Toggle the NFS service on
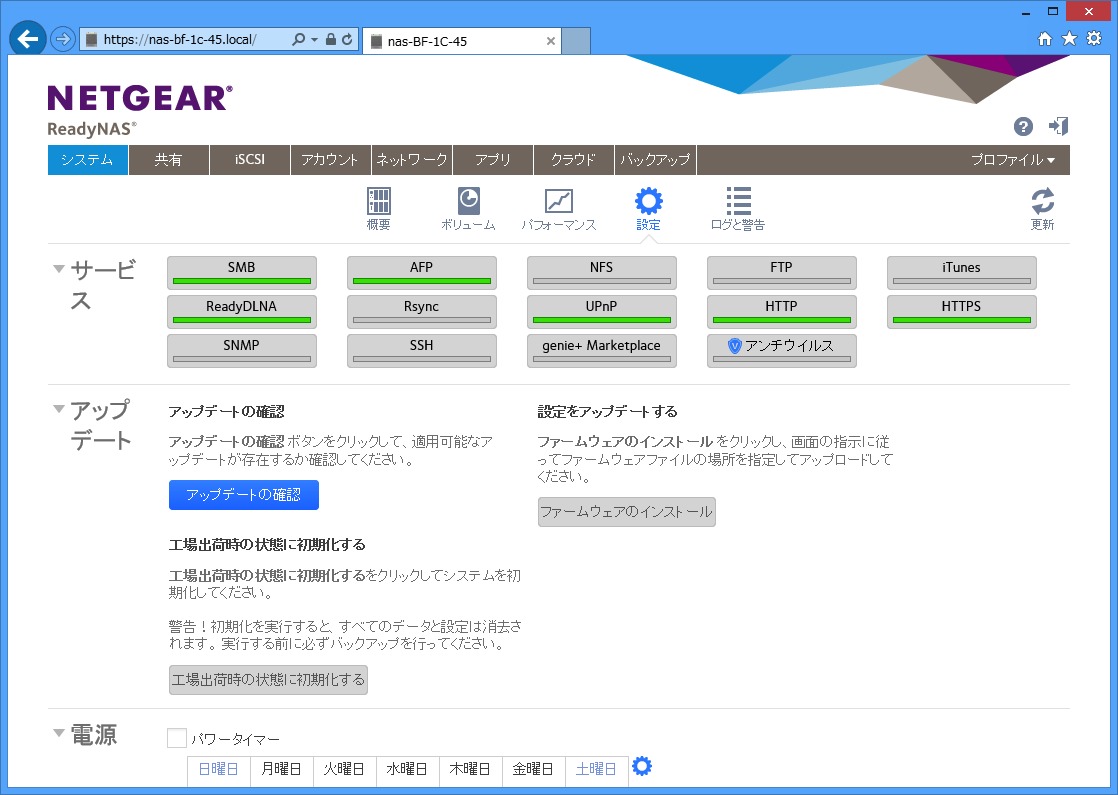This screenshot has width=1118, height=795. pos(602,273)
